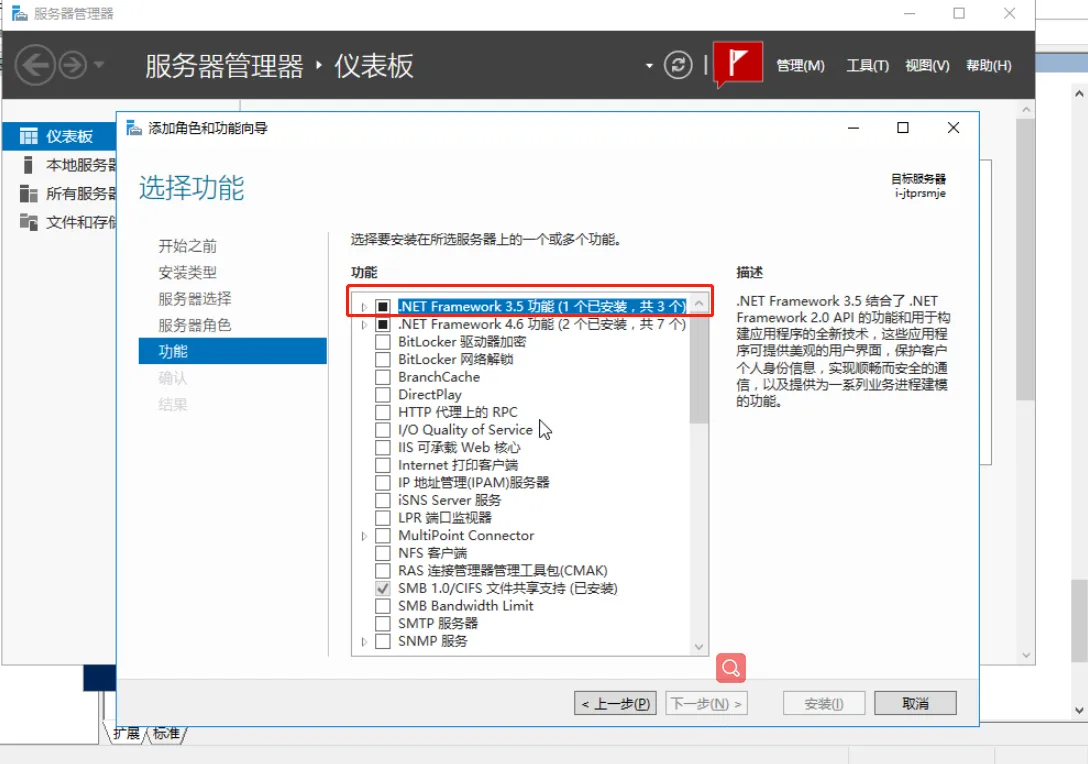Click the Server Manager refresh icon

(677, 64)
